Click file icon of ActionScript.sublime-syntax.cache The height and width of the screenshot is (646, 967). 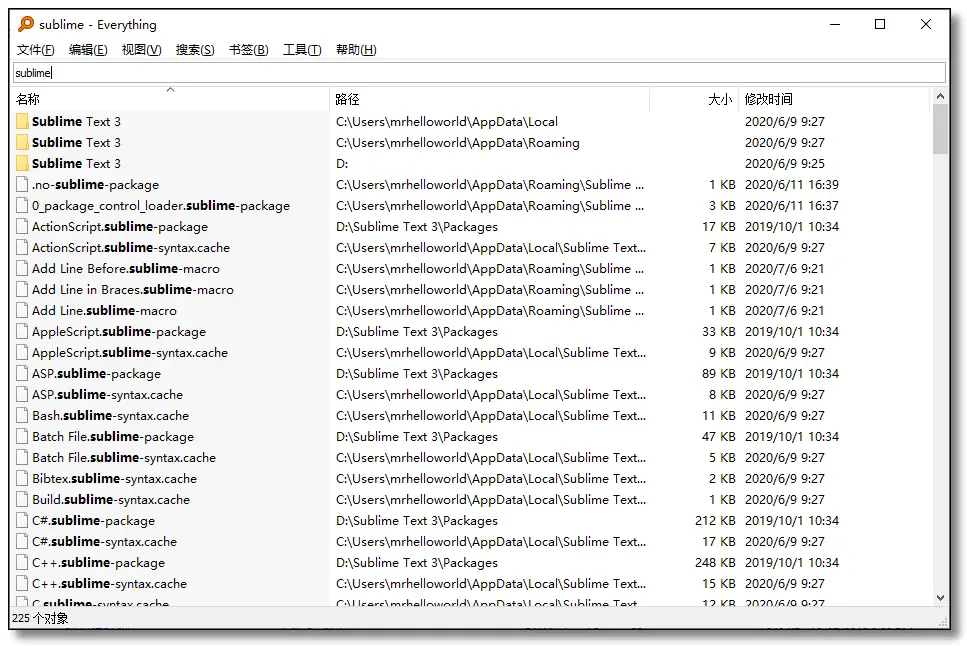(22, 247)
